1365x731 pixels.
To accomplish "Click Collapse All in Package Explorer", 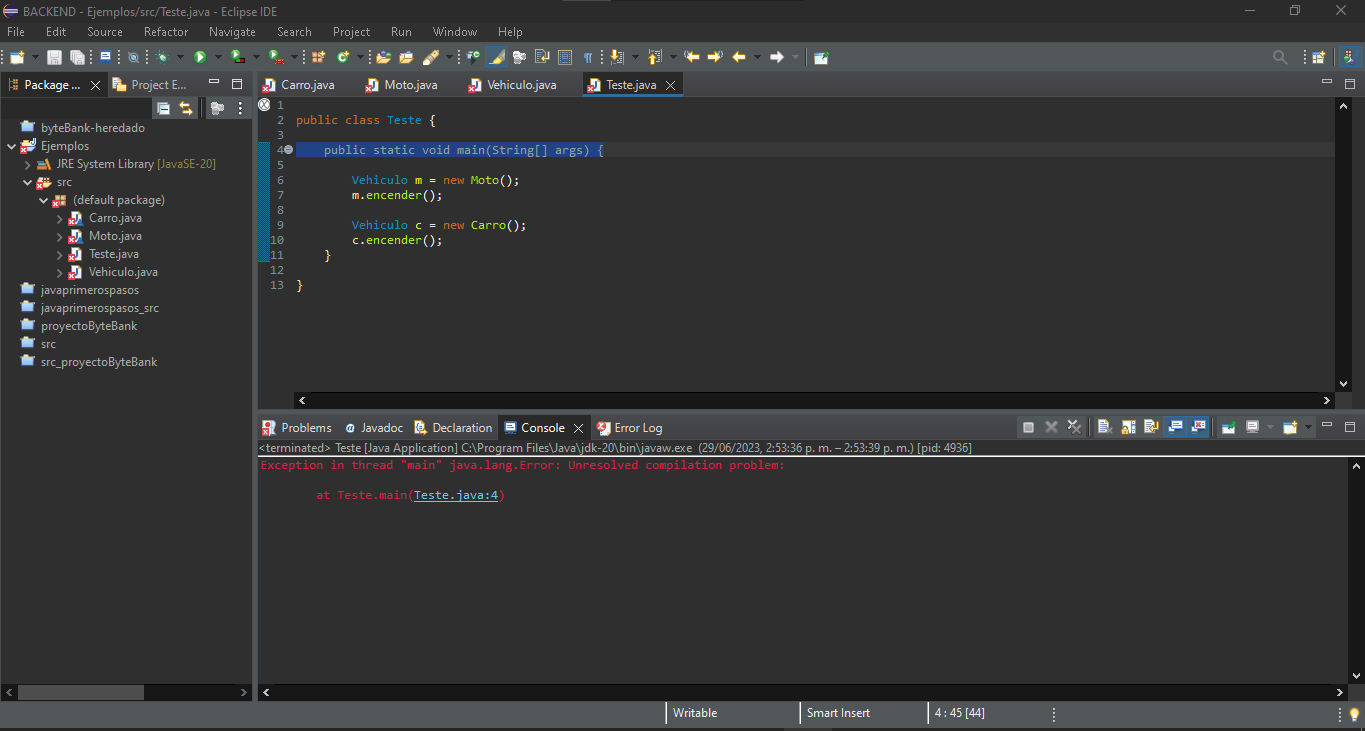I will coord(163,108).
